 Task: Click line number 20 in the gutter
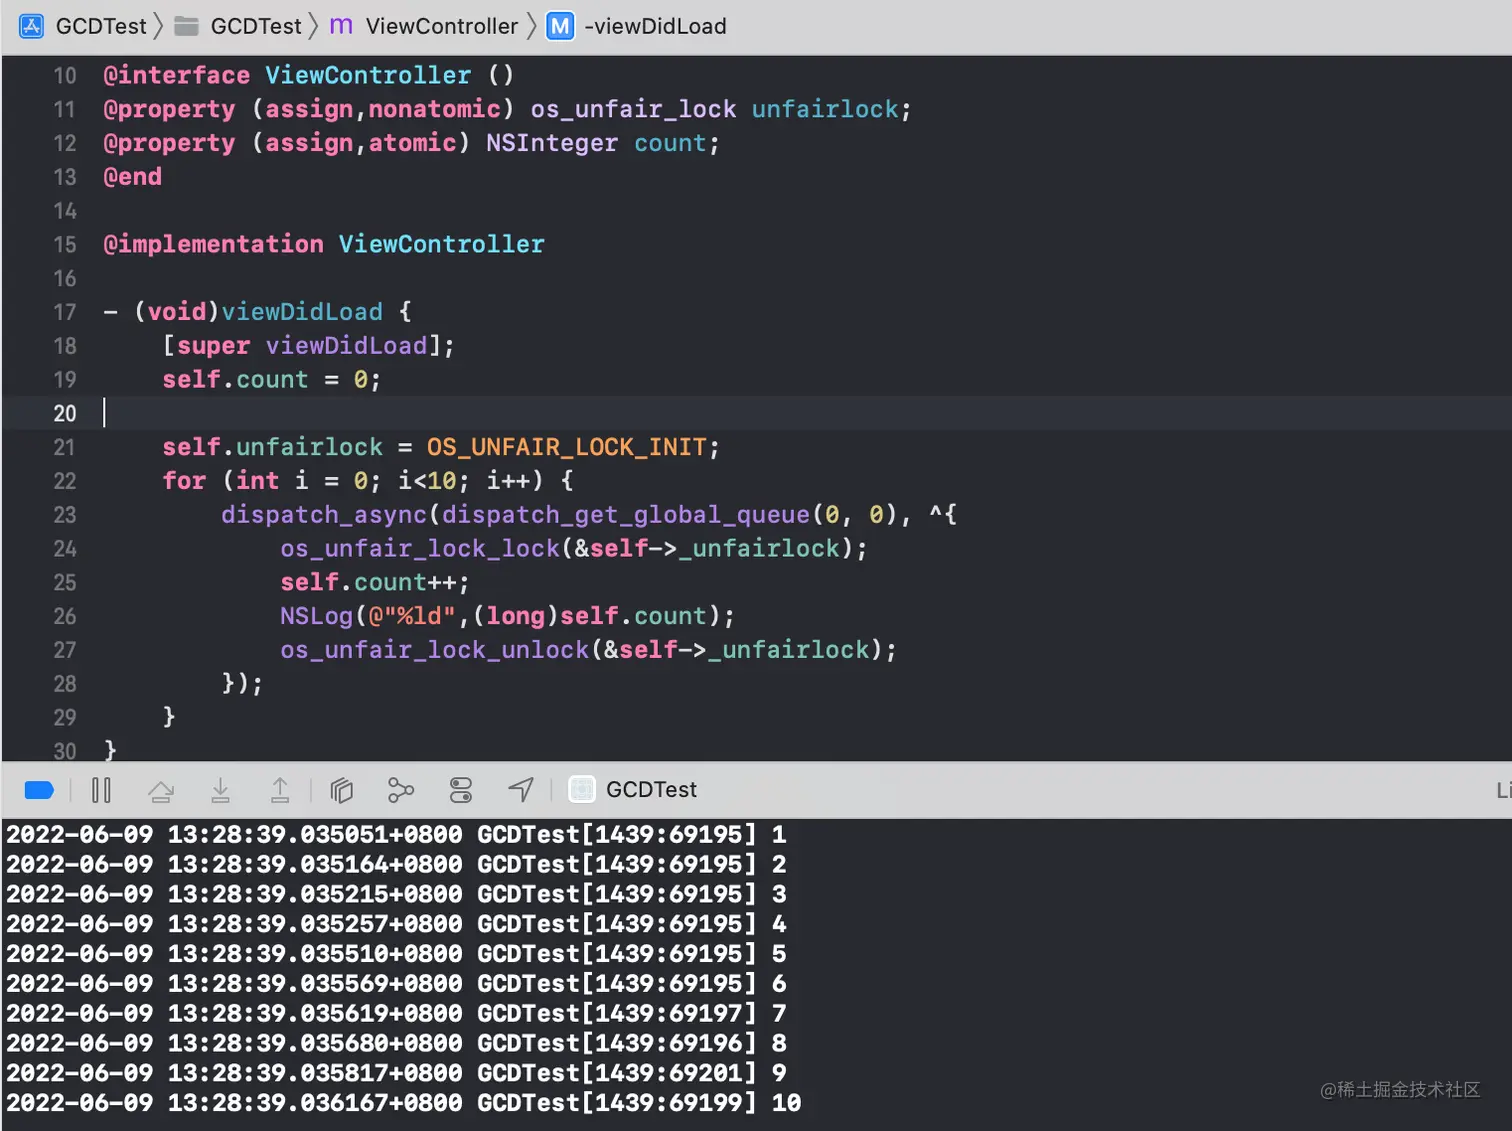tap(65, 413)
